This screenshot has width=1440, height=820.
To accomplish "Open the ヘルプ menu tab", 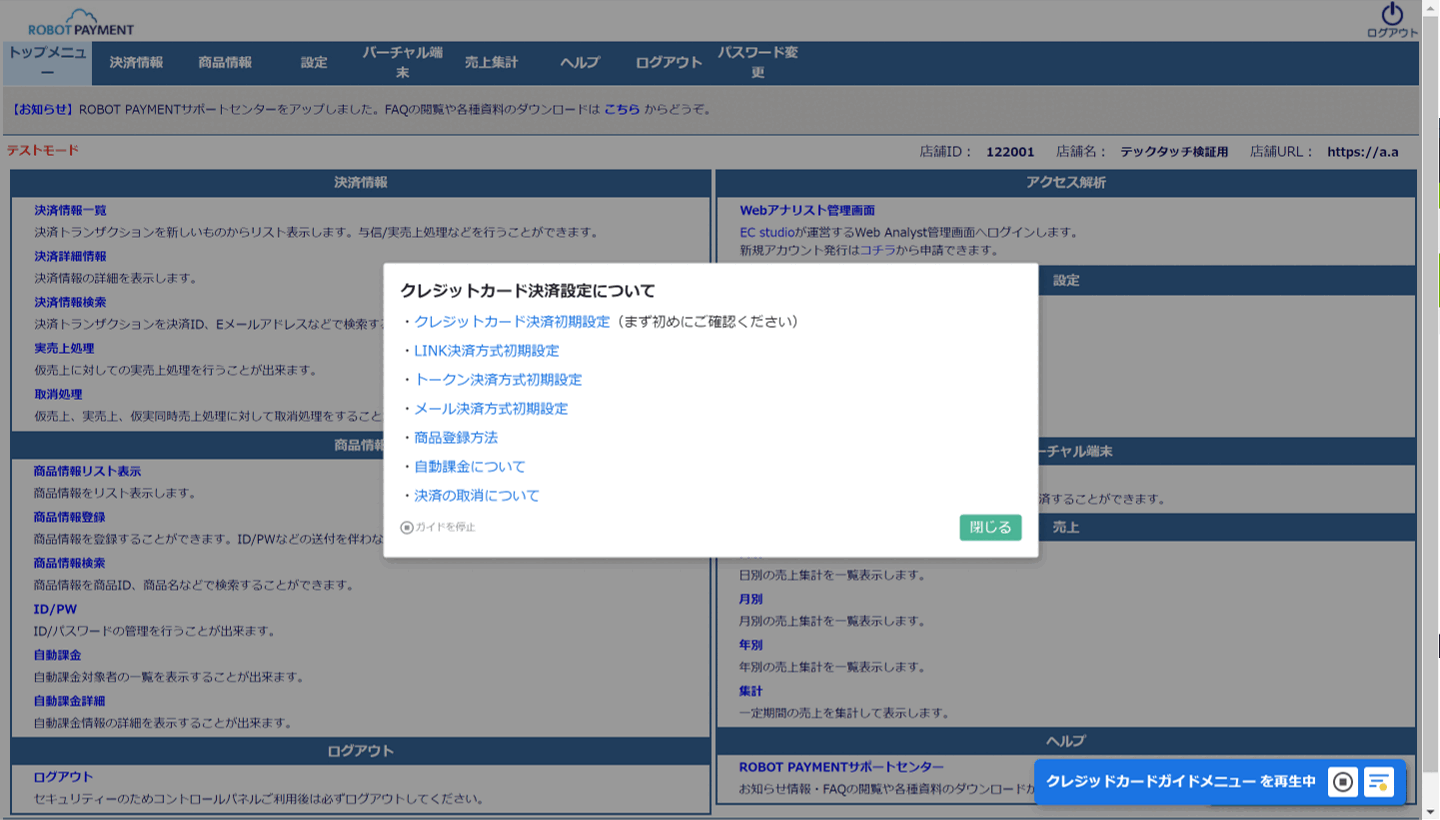I will click(x=579, y=62).
